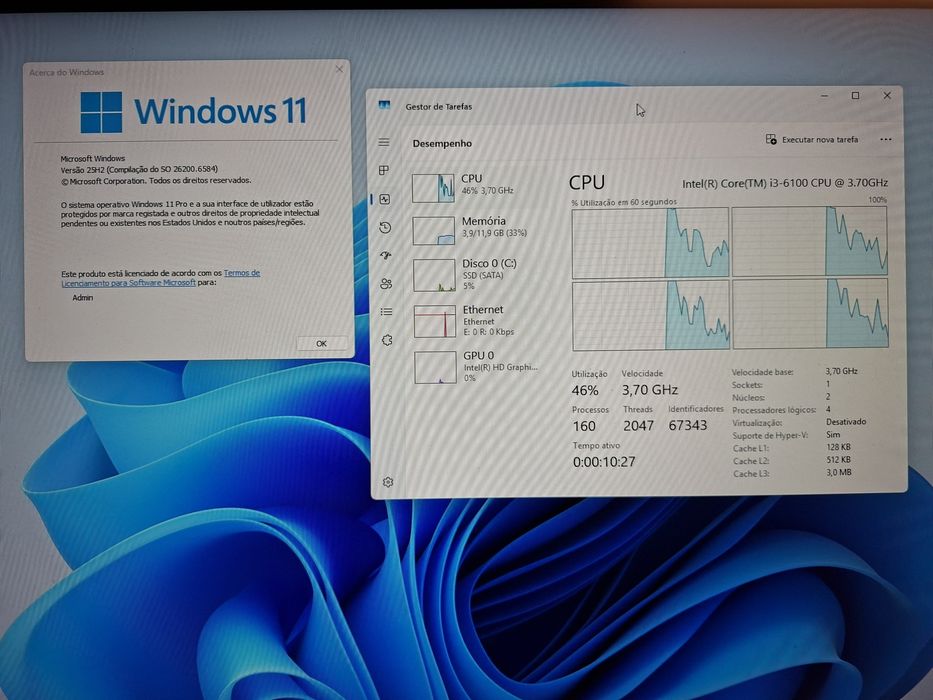Click the Virtualização value Desativado
This screenshot has width=933, height=700.
click(x=846, y=421)
